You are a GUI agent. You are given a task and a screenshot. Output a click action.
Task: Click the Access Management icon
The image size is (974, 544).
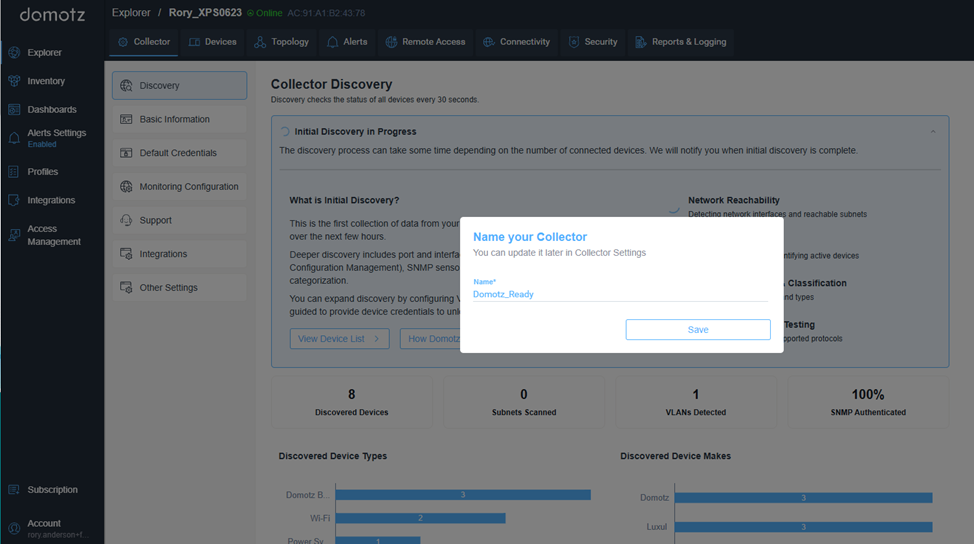point(14,235)
